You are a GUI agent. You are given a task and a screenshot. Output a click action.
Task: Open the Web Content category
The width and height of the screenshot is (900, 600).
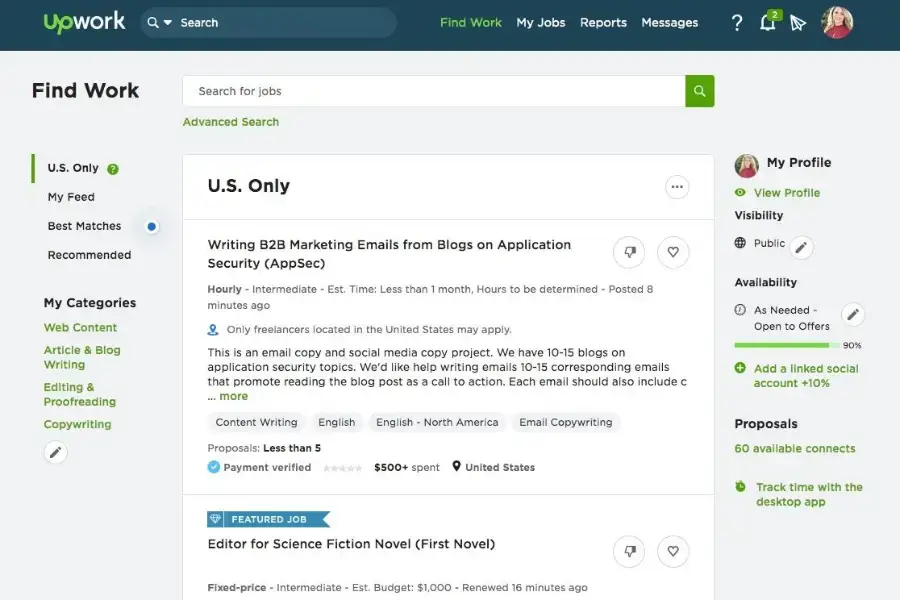[80, 327]
